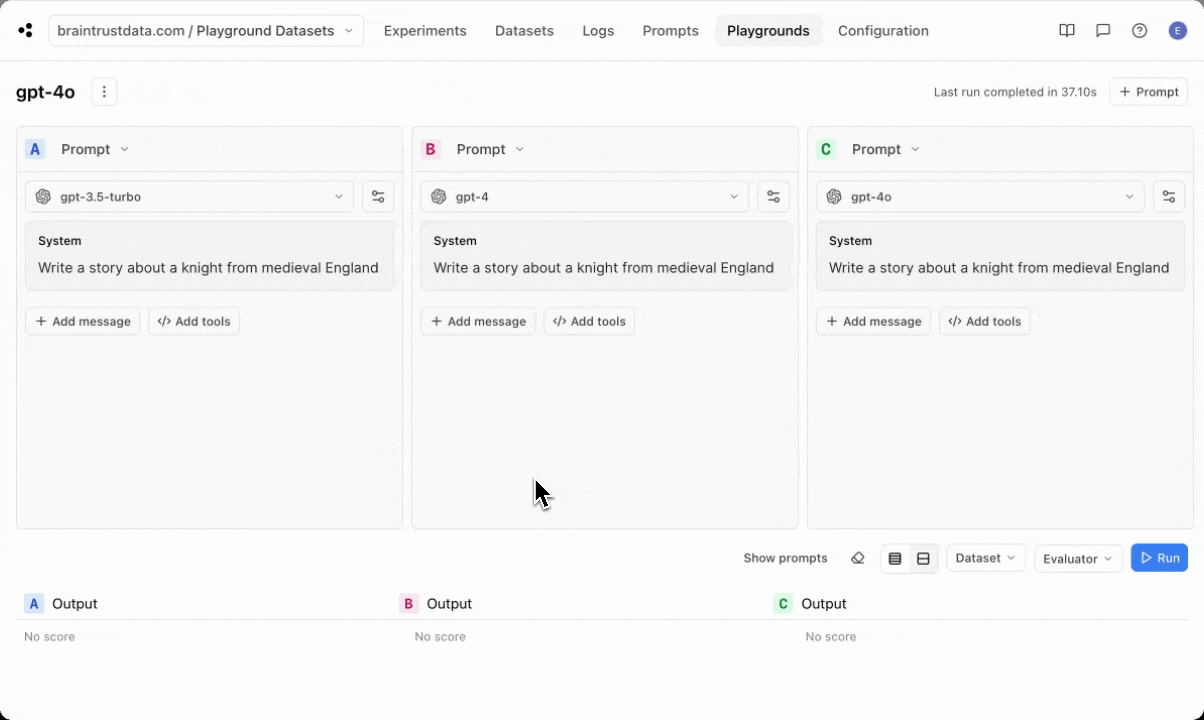Click the Run button
Image resolution: width=1204 pixels, height=720 pixels.
coord(1159,558)
